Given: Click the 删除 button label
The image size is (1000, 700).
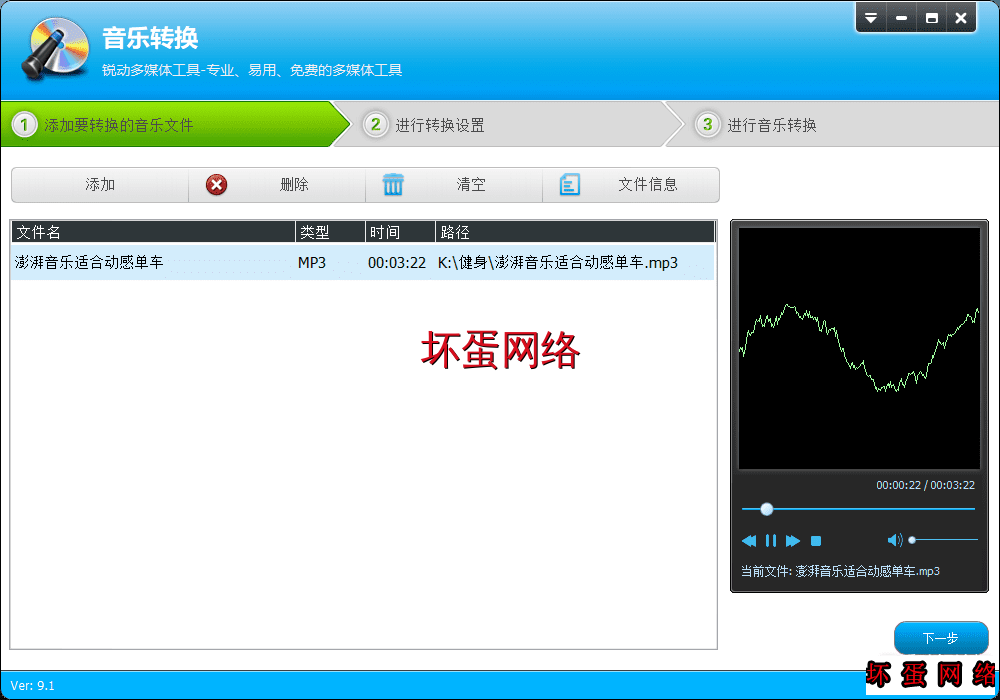Looking at the screenshot, I should (294, 185).
